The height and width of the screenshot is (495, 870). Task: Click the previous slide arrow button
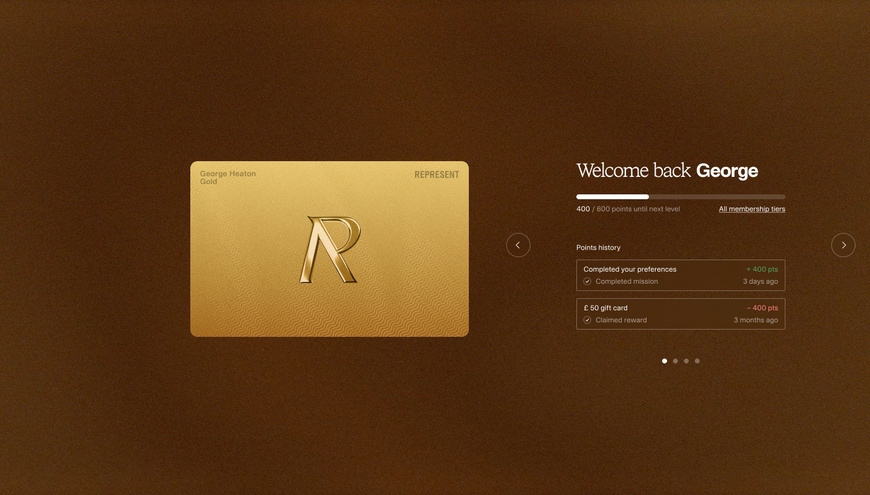tap(518, 245)
